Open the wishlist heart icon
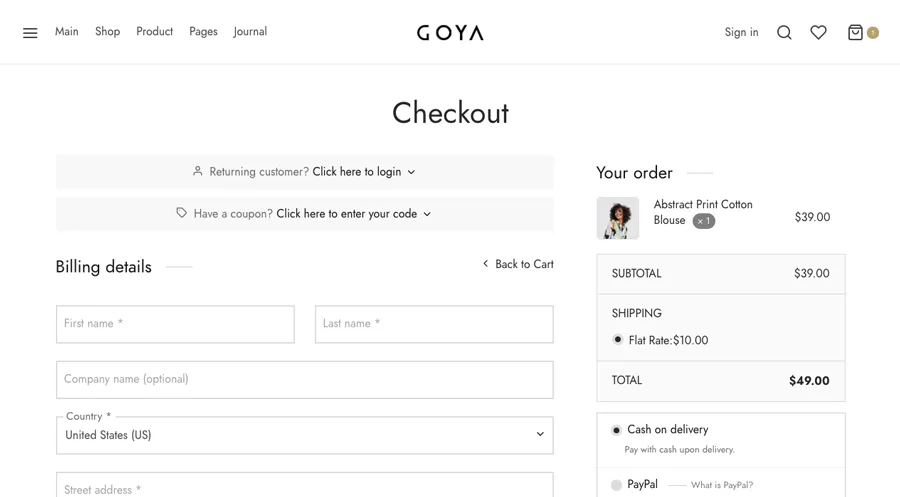 point(818,32)
